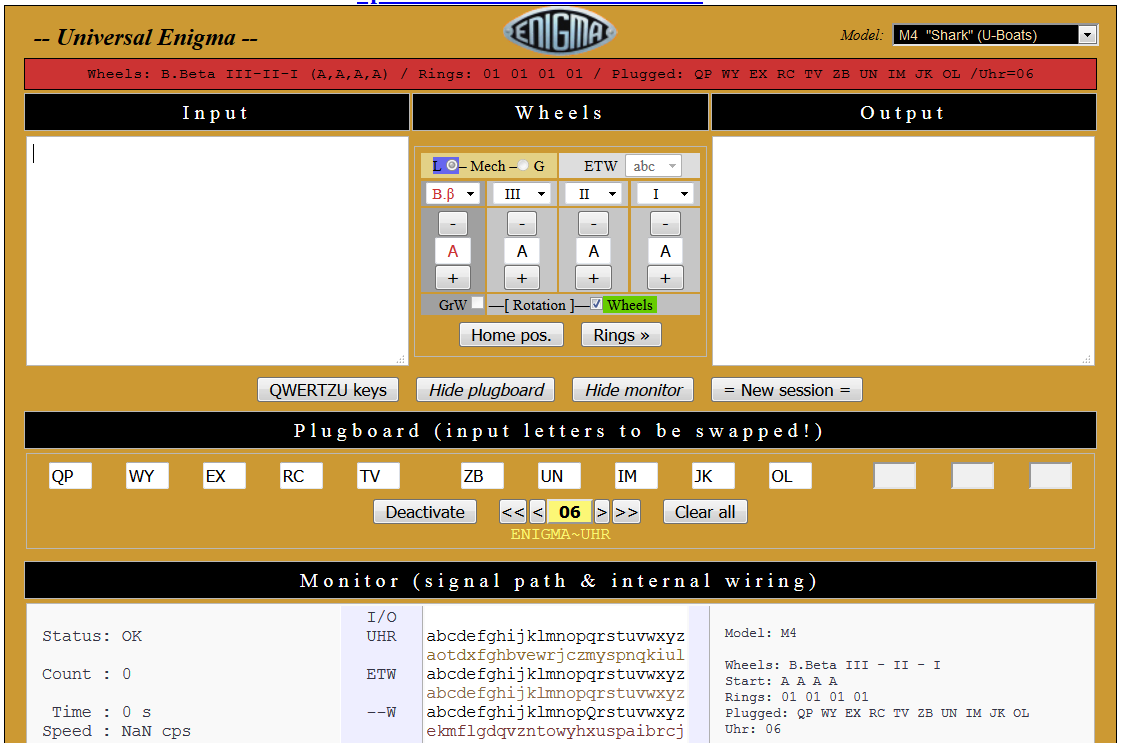Open the Model dropdown showing M4 Shark

[x=992, y=34]
